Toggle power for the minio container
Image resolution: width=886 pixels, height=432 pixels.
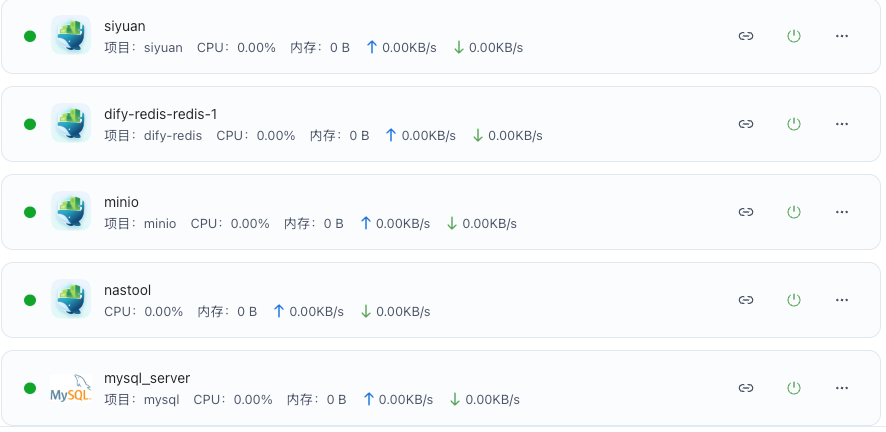794,212
